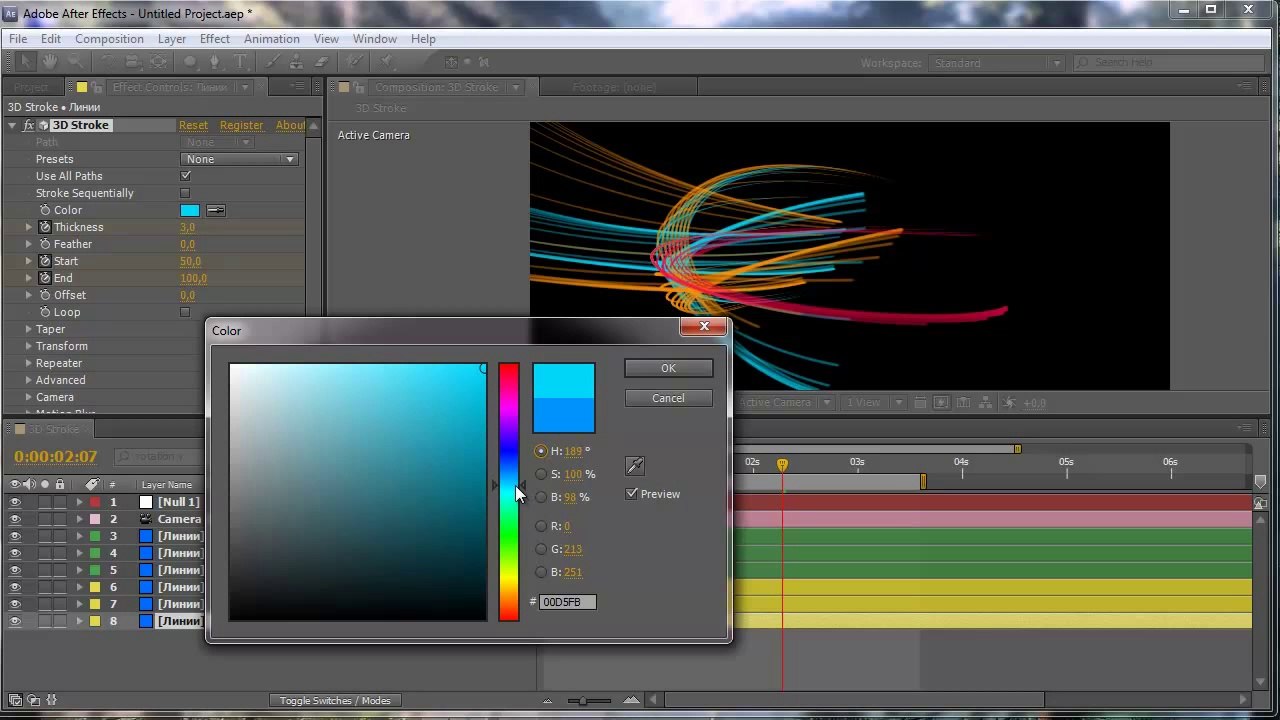Enable the Stroke Sequentially checkbox
Image resolution: width=1280 pixels, height=720 pixels.
(x=185, y=193)
